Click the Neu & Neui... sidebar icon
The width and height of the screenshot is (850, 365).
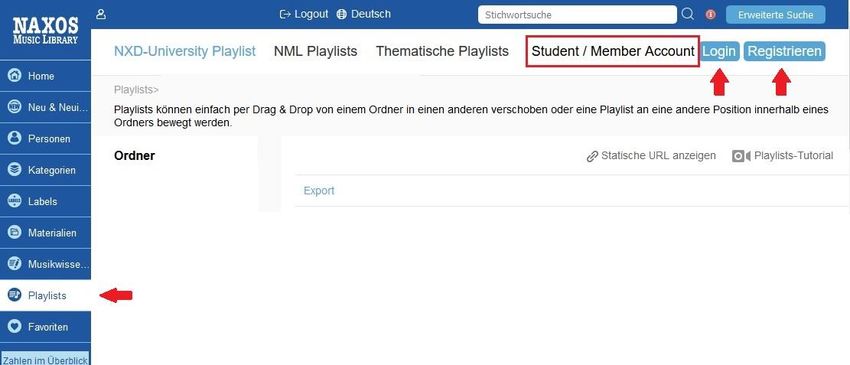(x=15, y=107)
